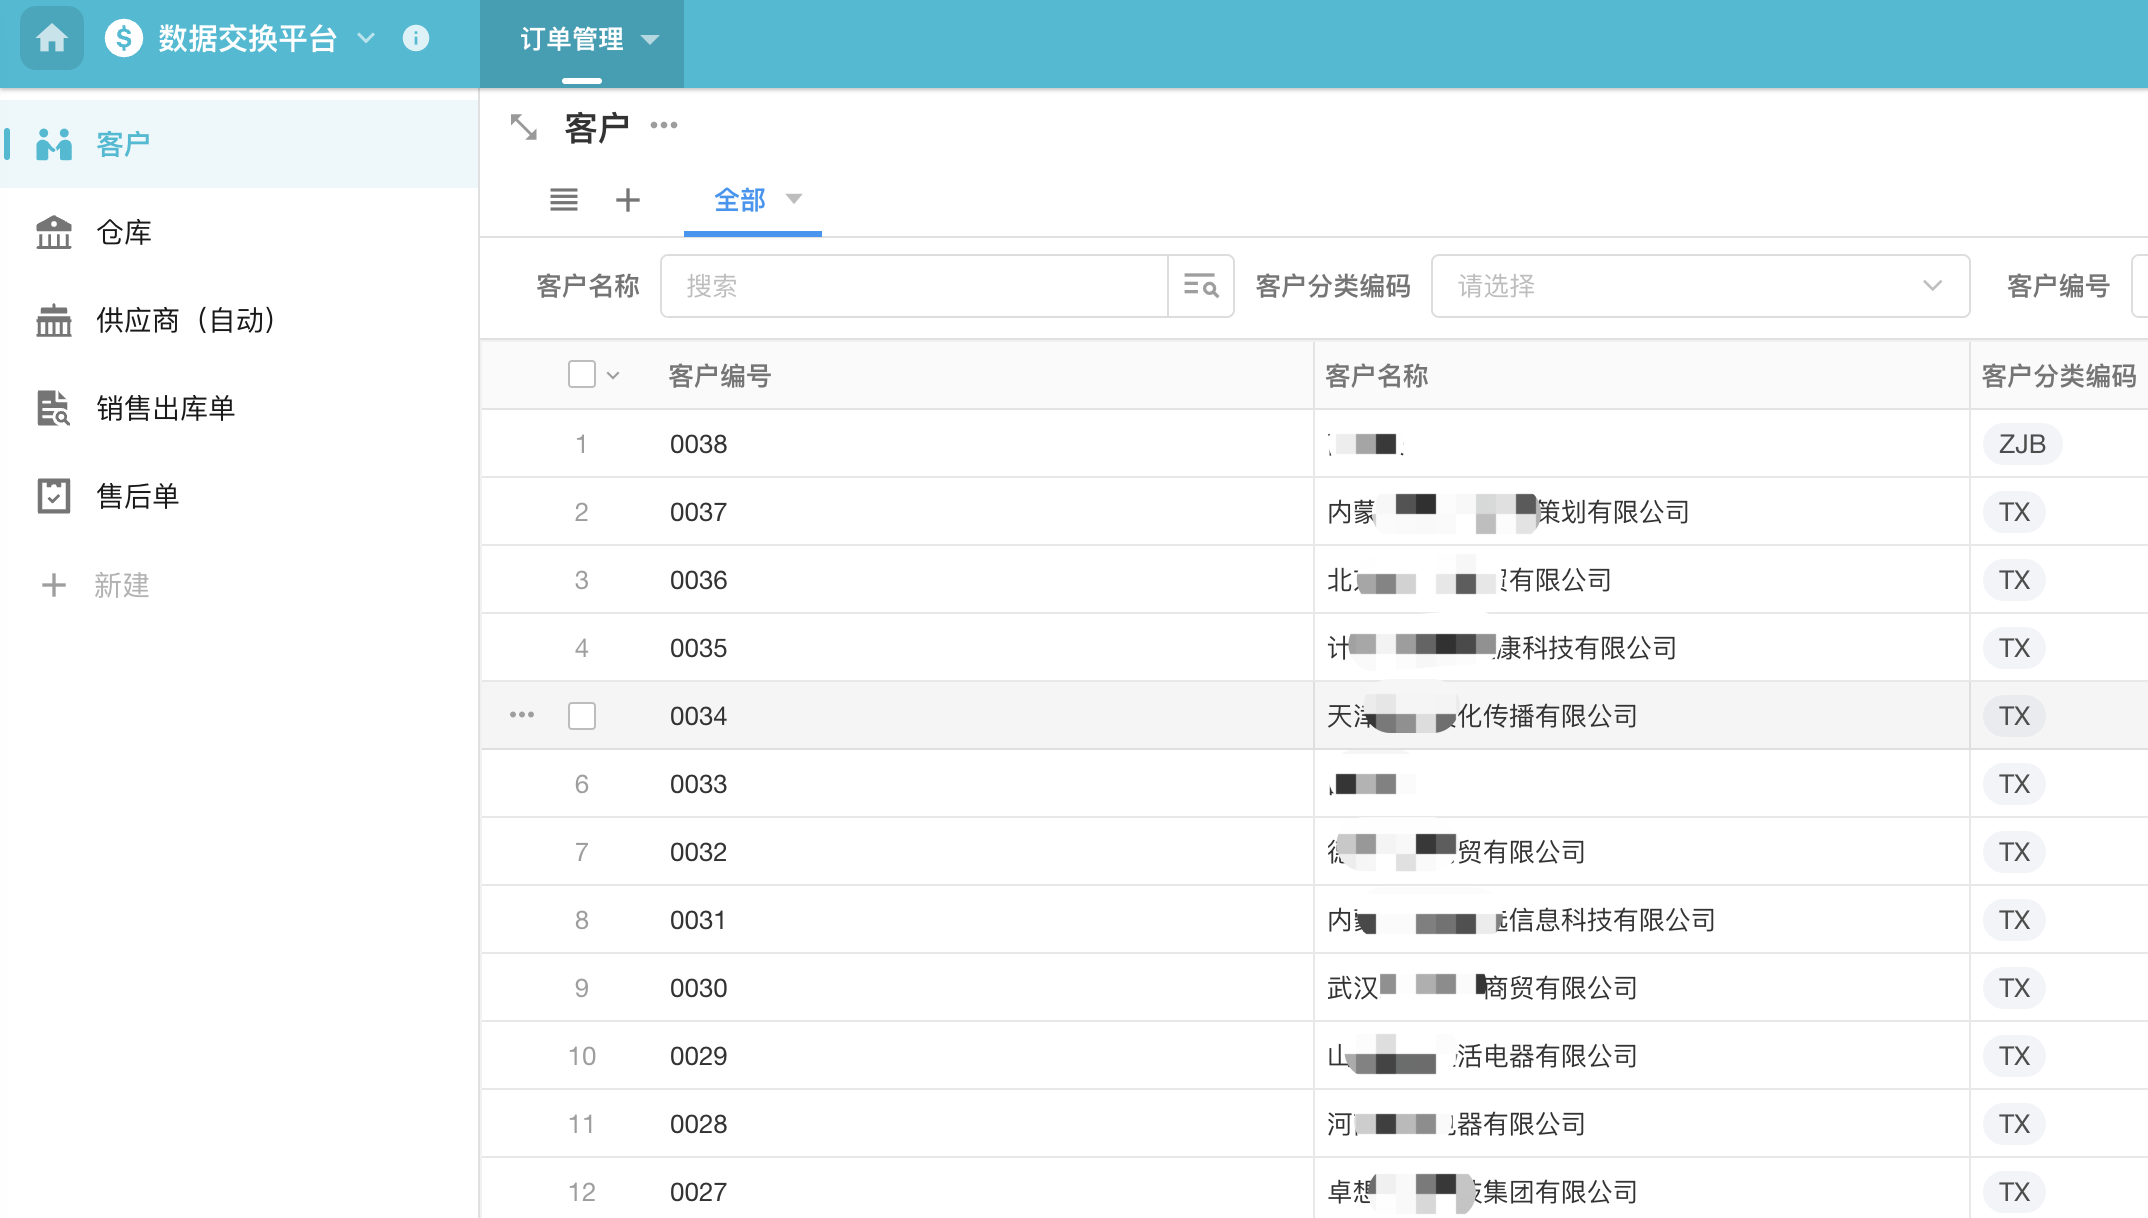
Task: Click customer number 0029
Action: 698,1056
